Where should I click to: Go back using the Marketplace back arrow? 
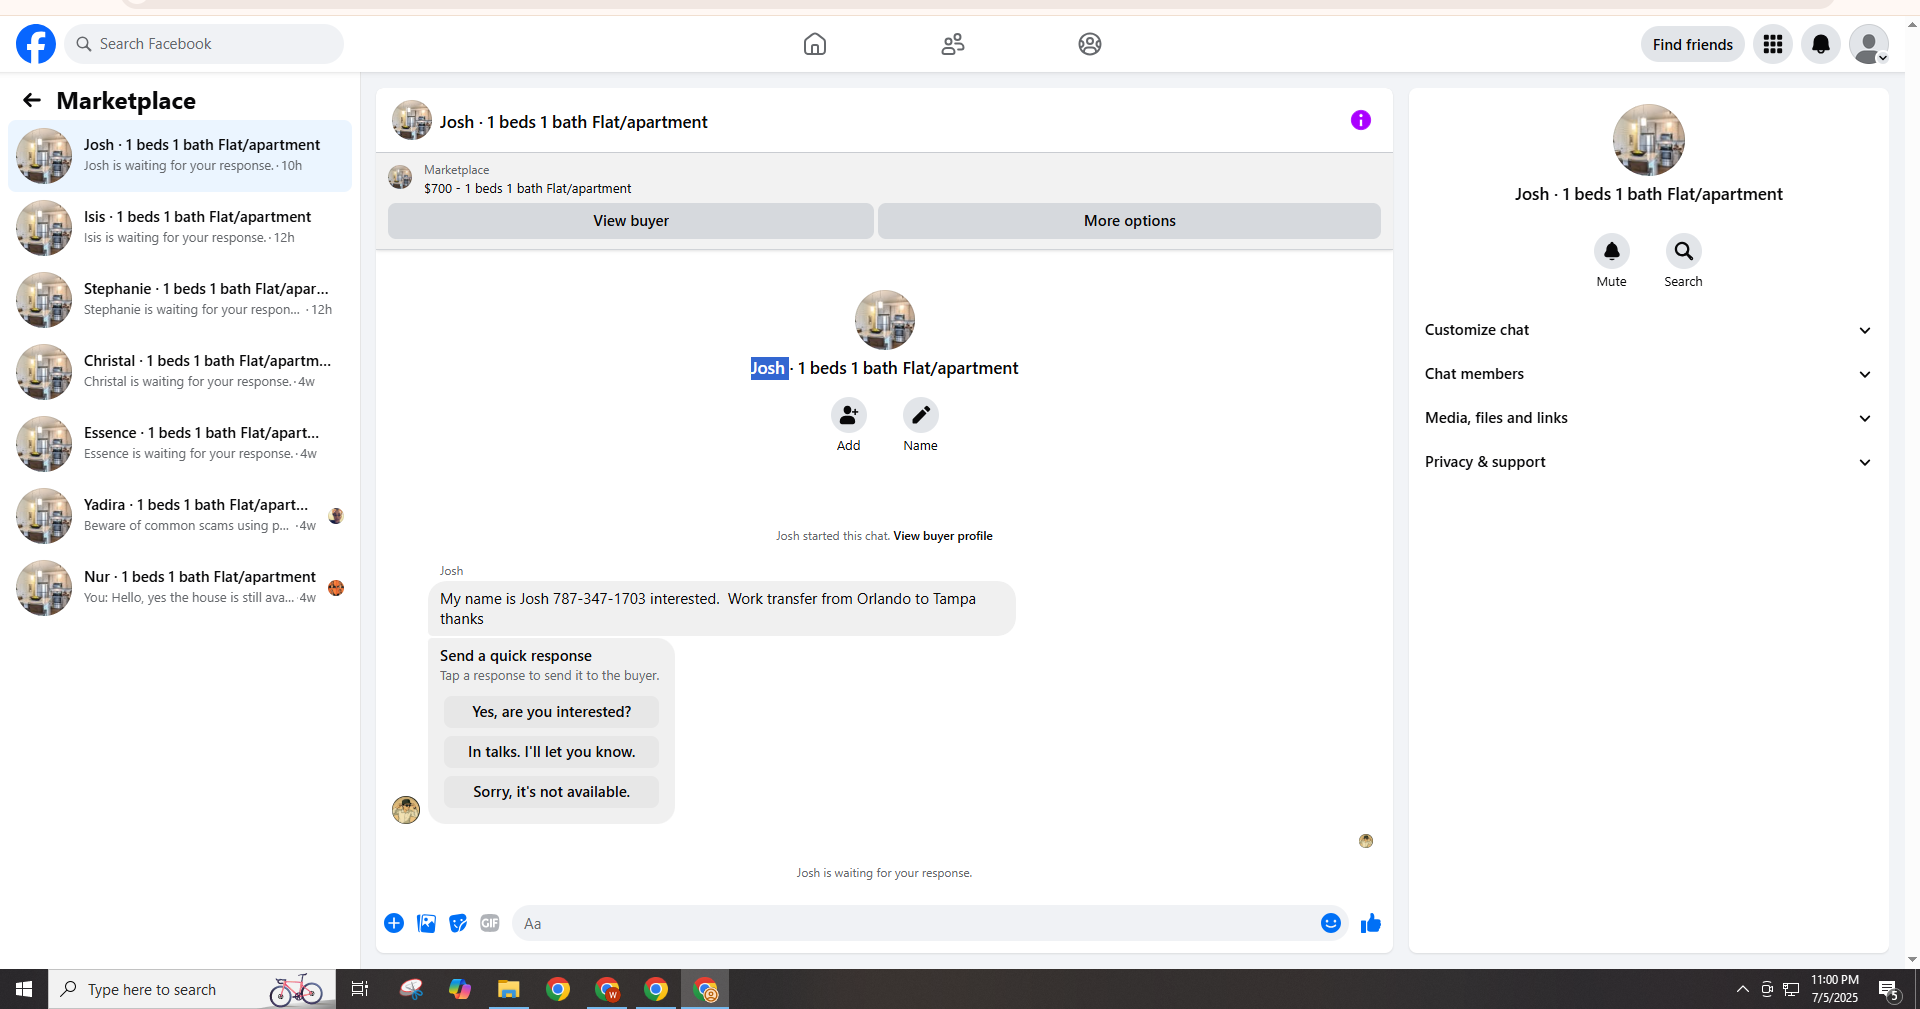point(32,100)
